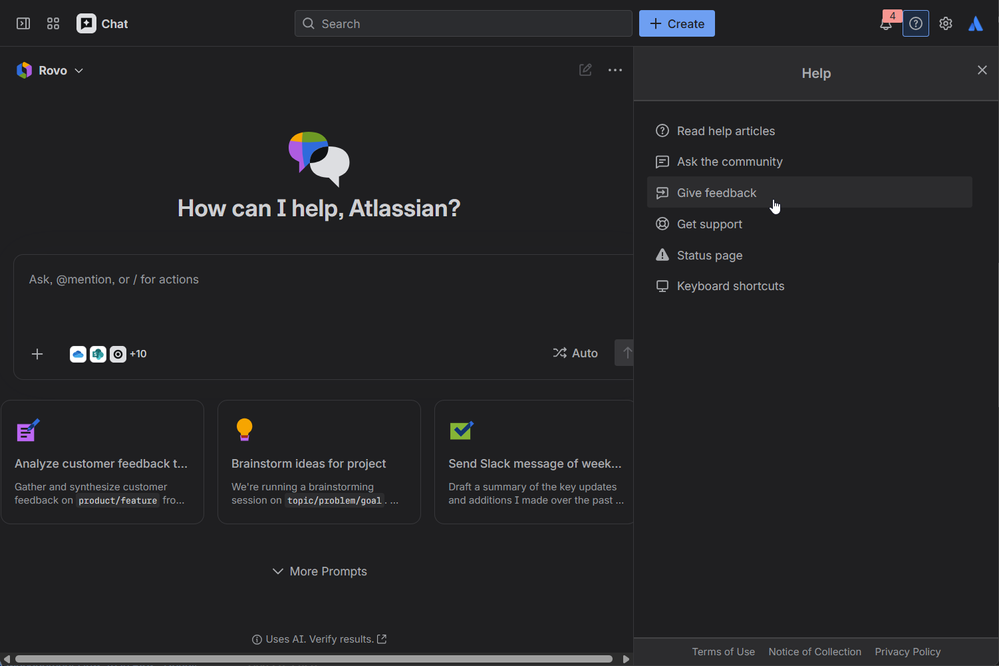This screenshot has height=666, width=999.
Task: Select Brainstorm ideas for project card
Action: (319, 462)
